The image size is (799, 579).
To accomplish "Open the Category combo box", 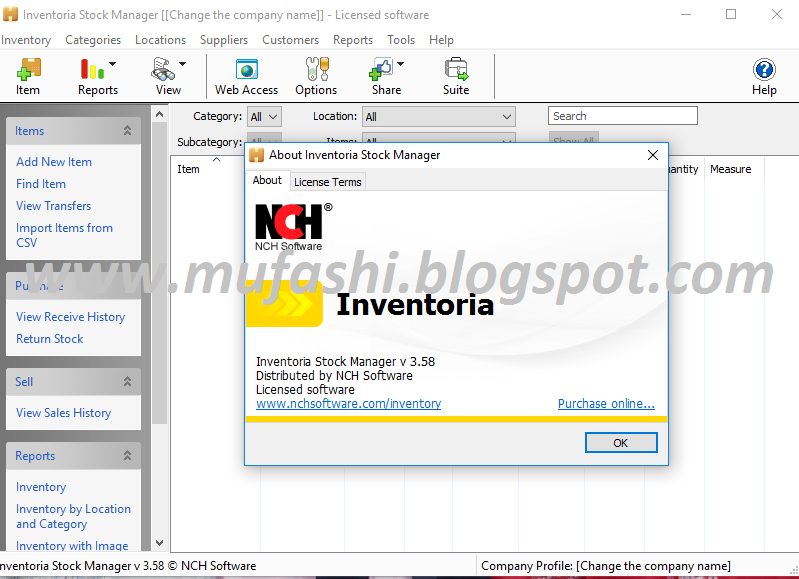I will [264, 117].
